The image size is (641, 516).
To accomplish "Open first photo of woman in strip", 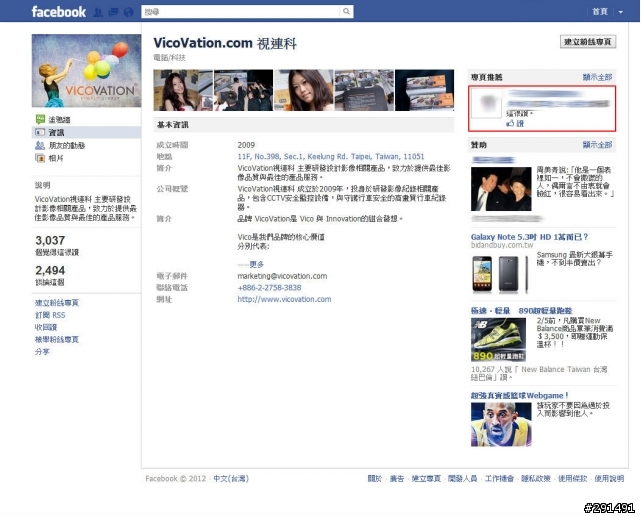I will (183, 90).
